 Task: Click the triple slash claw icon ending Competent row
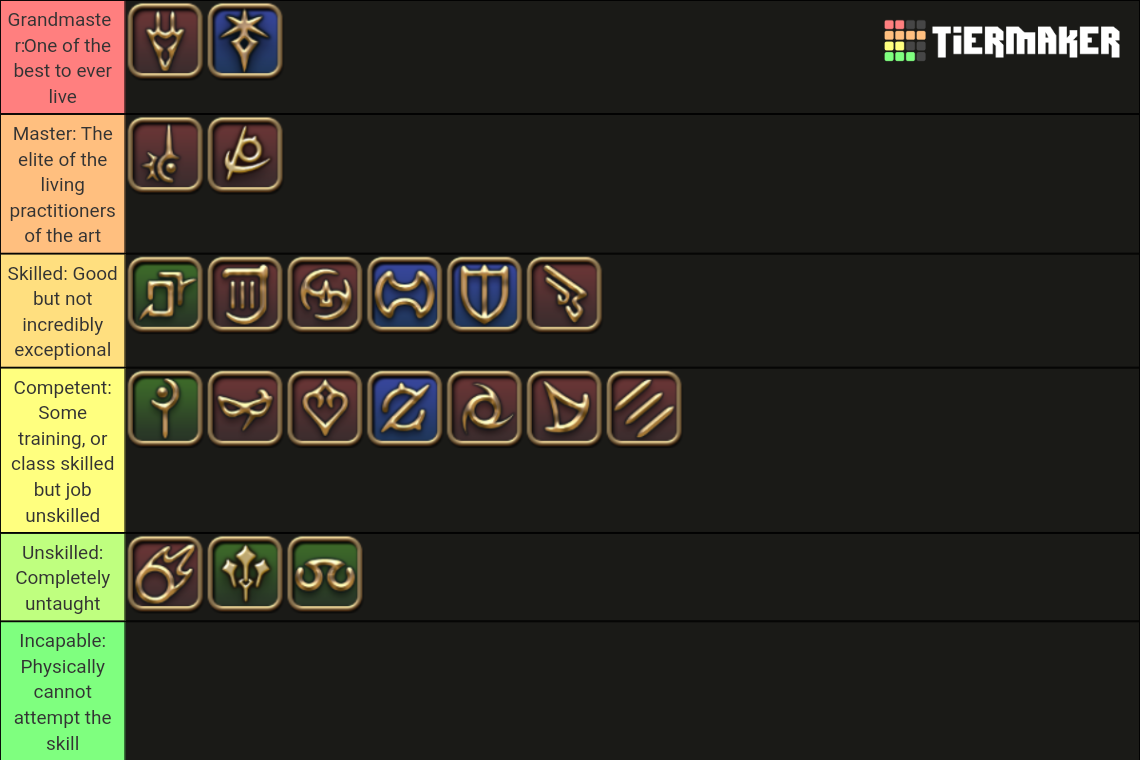tap(644, 407)
